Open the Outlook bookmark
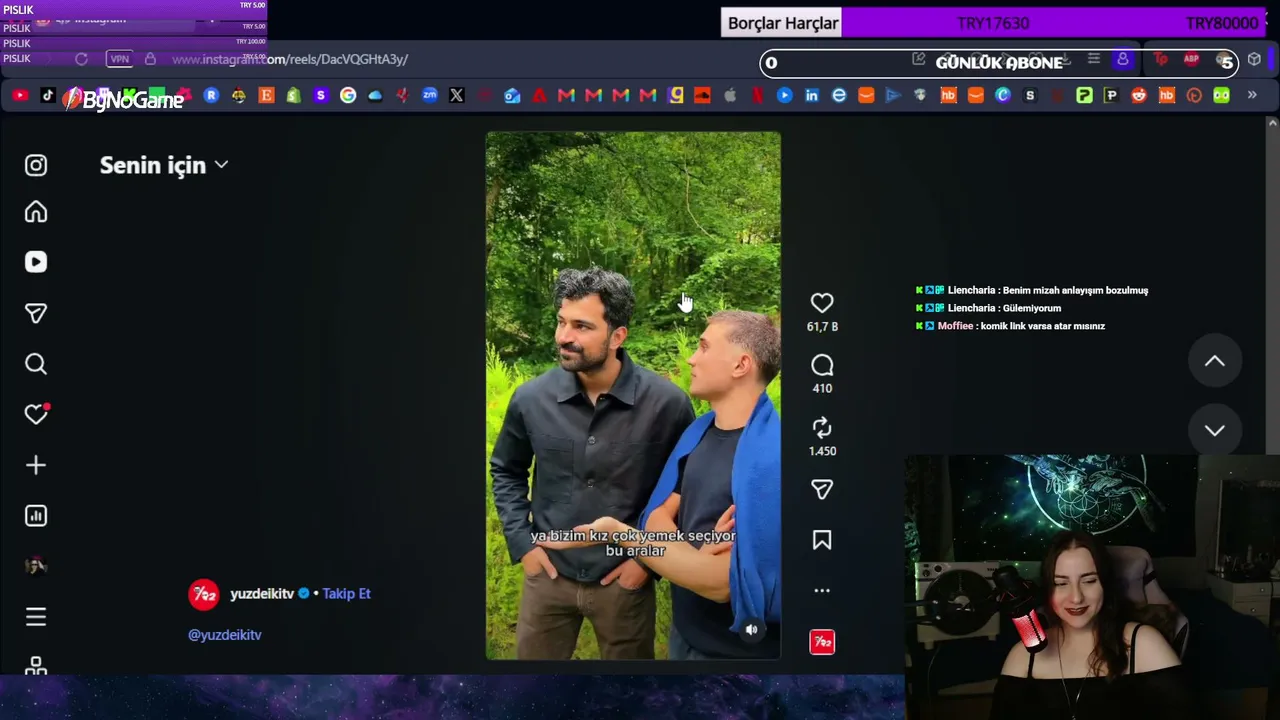This screenshot has width=1280, height=720. pos(512,95)
